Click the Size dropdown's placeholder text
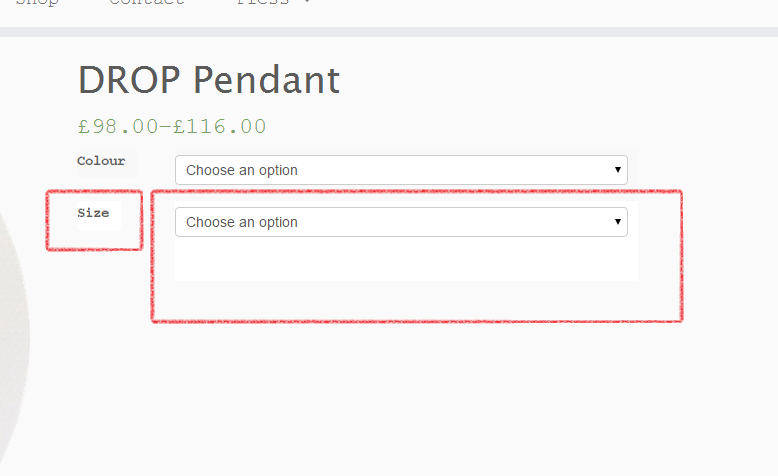Screen dimensions: 778x476 pos(242,222)
